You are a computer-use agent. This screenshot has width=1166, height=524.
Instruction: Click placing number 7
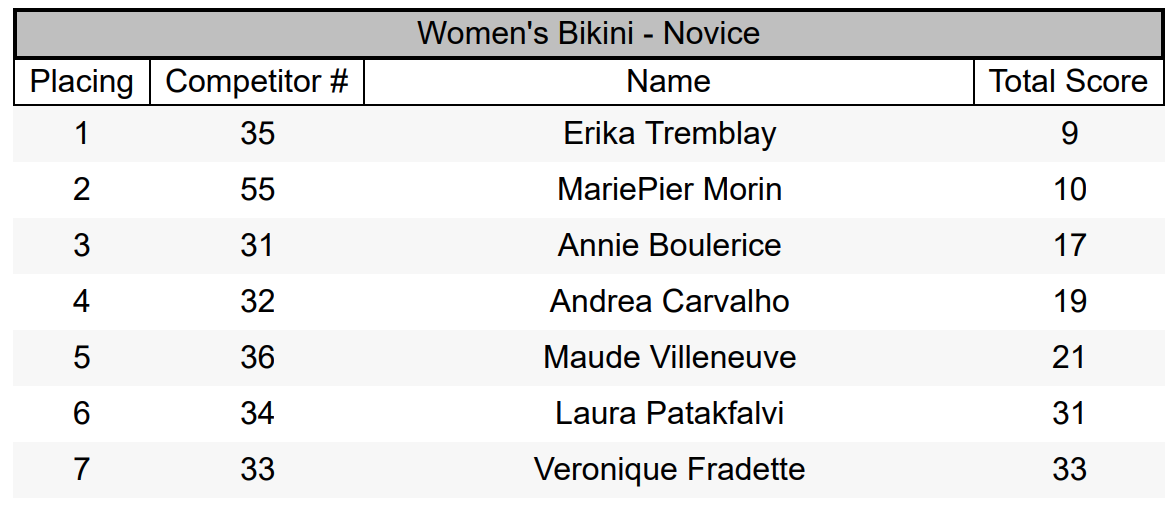(x=81, y=469)
